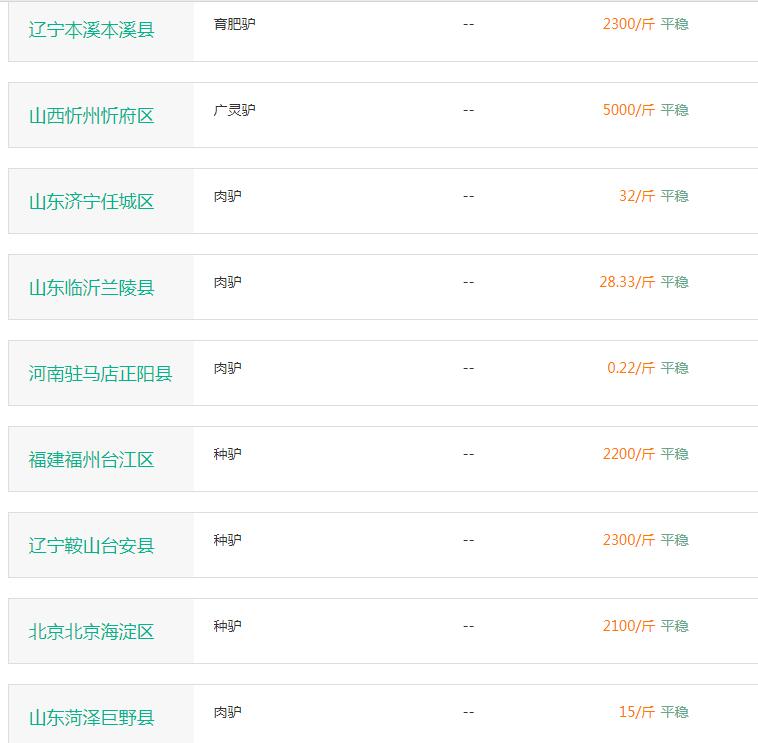Click the 0.22/斤 price in 正阳县 row
Viewport: 758px width, 743px height.
click(631, 368)
